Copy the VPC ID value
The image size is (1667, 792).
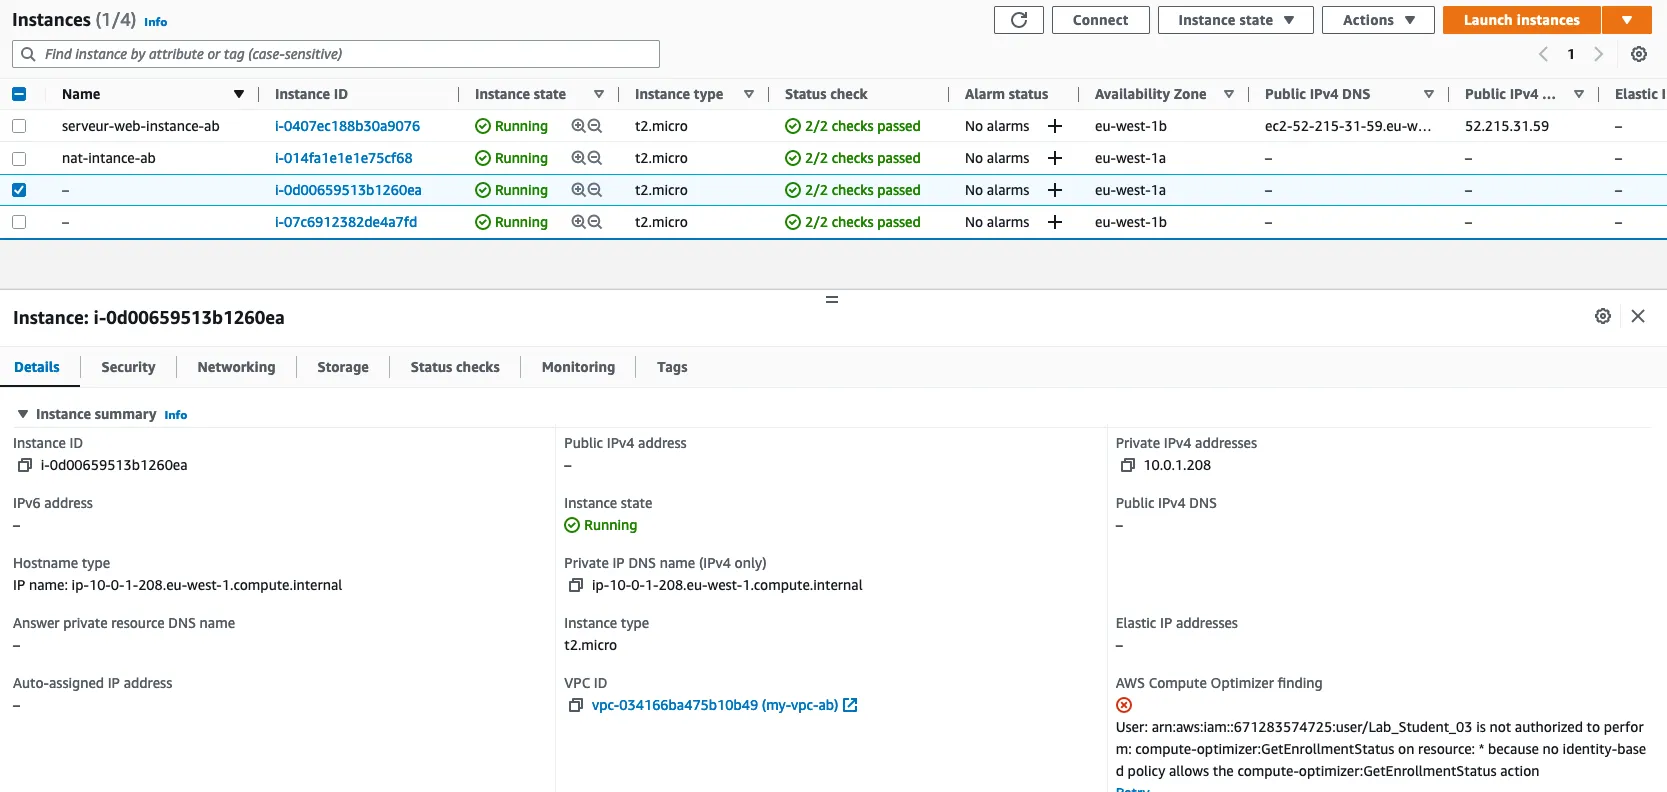click(x=575, y=705)
